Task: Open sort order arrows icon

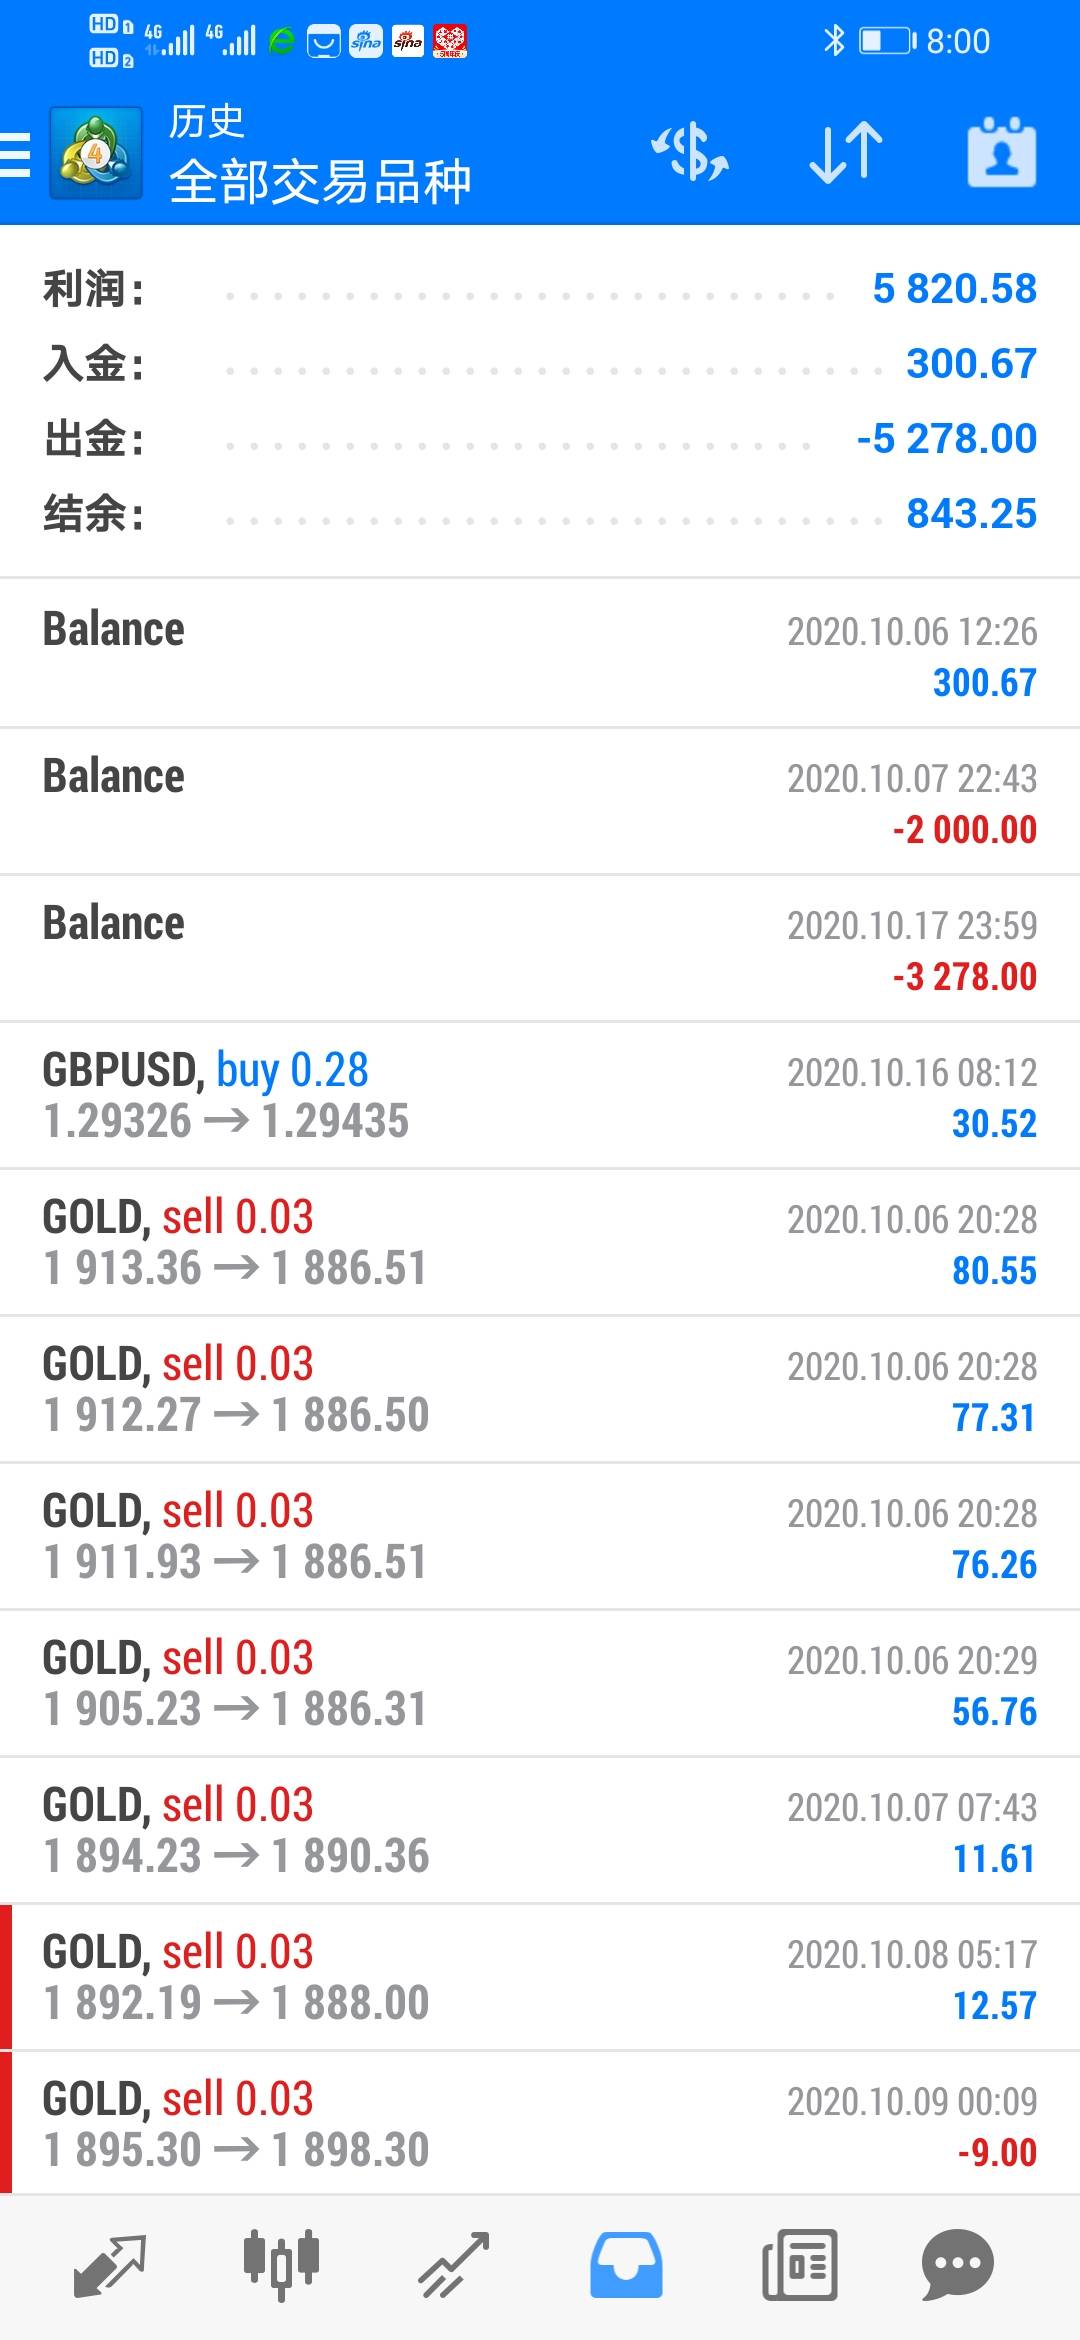Action: (845, 153)
